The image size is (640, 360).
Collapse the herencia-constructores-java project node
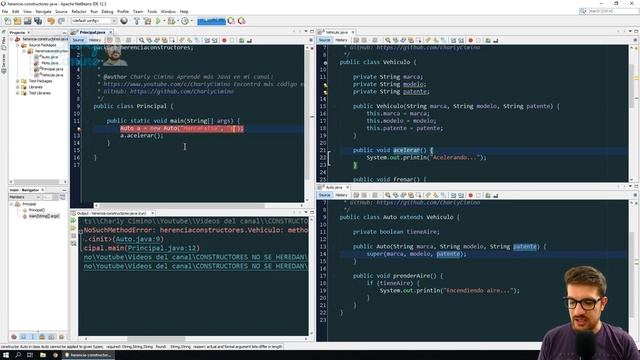(11, 39)
